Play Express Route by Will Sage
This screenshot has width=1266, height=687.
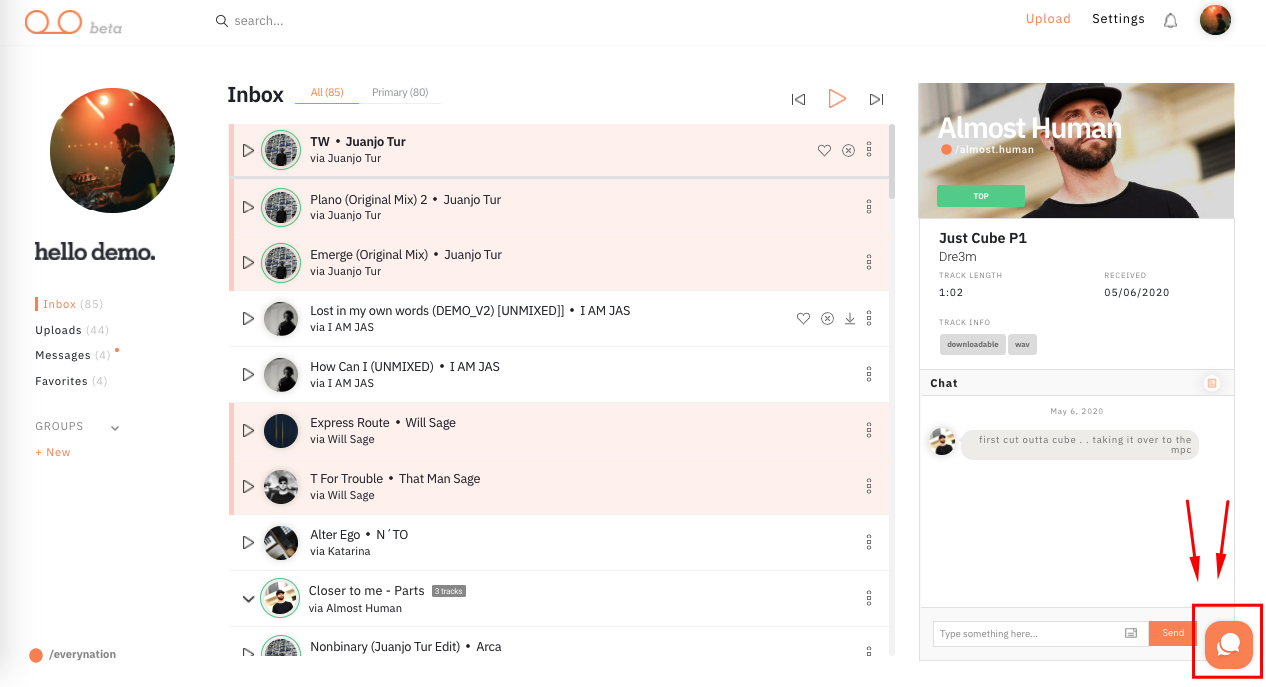click(x=248, y=431)
